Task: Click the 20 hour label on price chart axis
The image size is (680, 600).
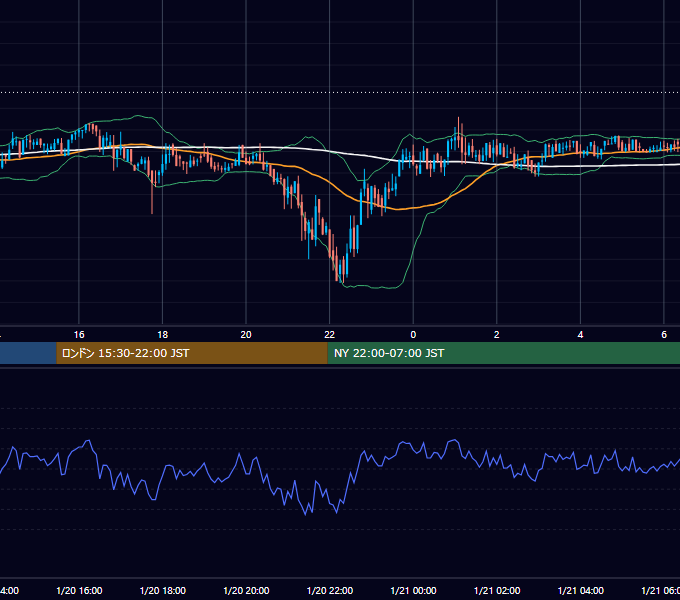Action: pos(246,335)
